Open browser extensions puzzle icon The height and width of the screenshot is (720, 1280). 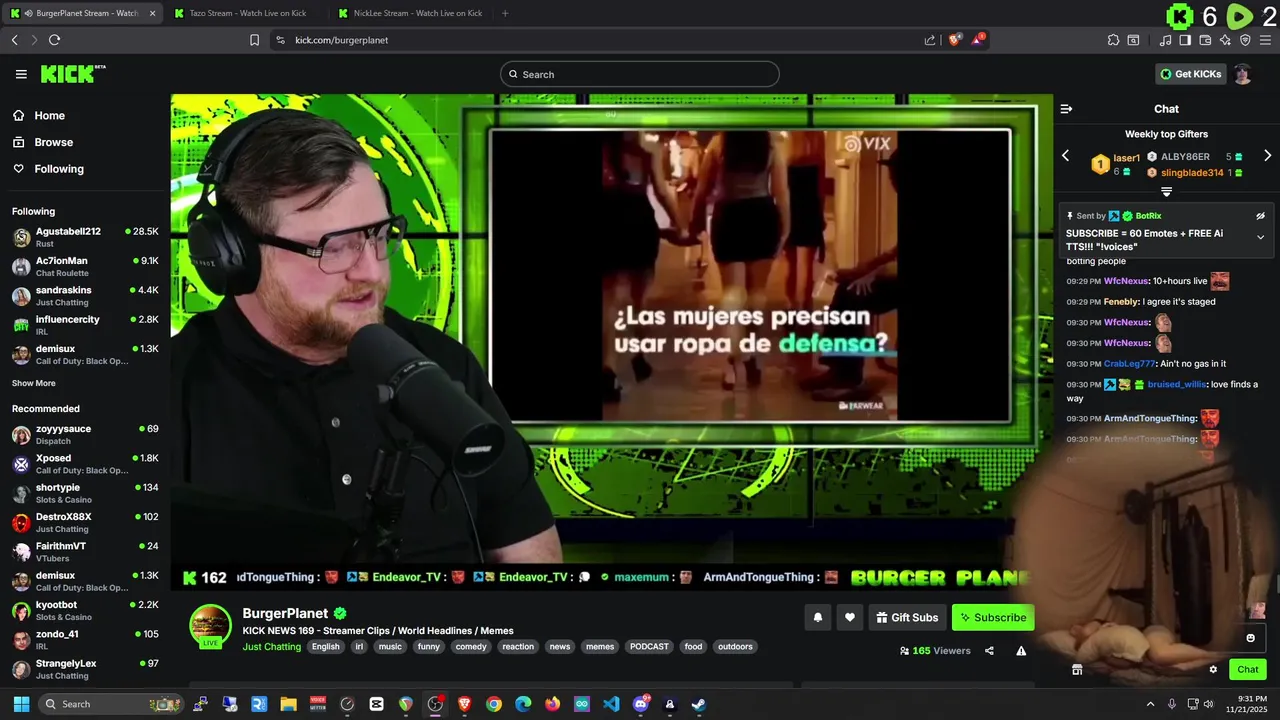1113,40
